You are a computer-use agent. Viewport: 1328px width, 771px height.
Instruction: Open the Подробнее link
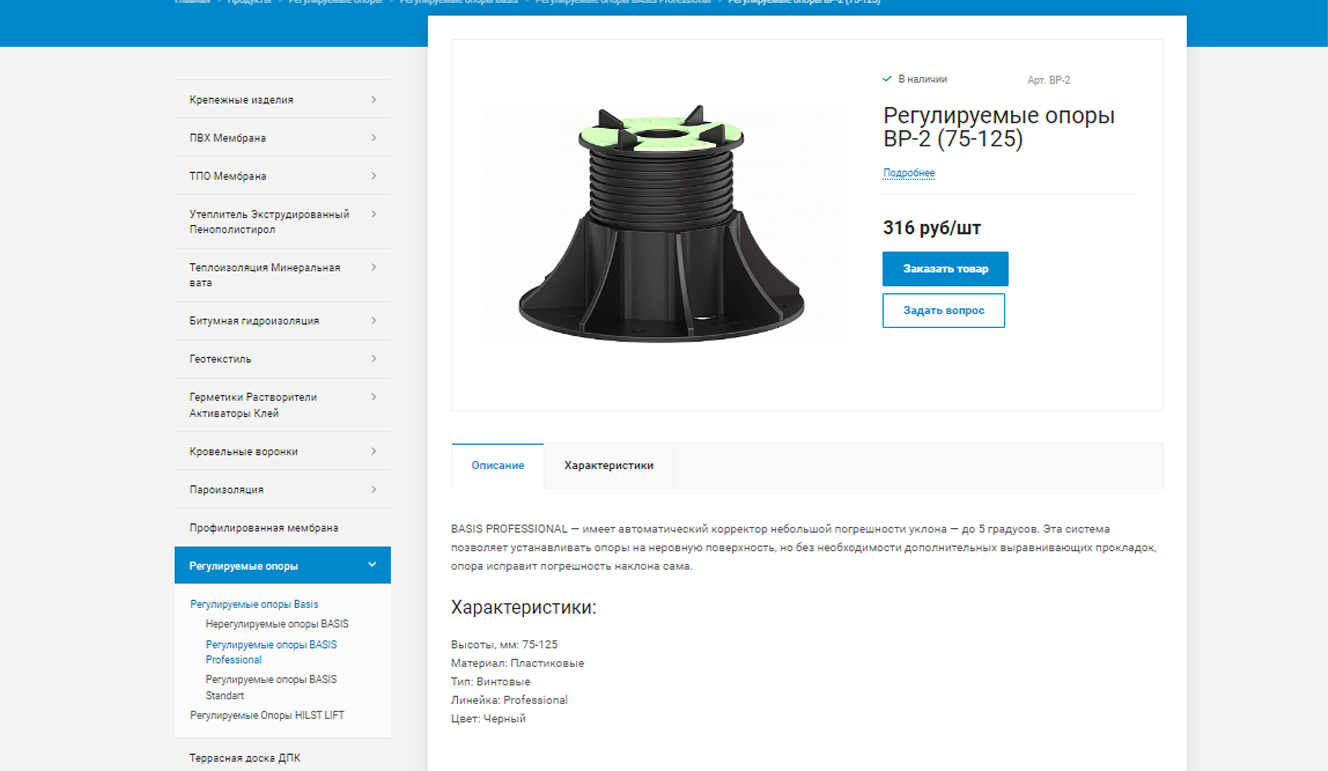909,173
